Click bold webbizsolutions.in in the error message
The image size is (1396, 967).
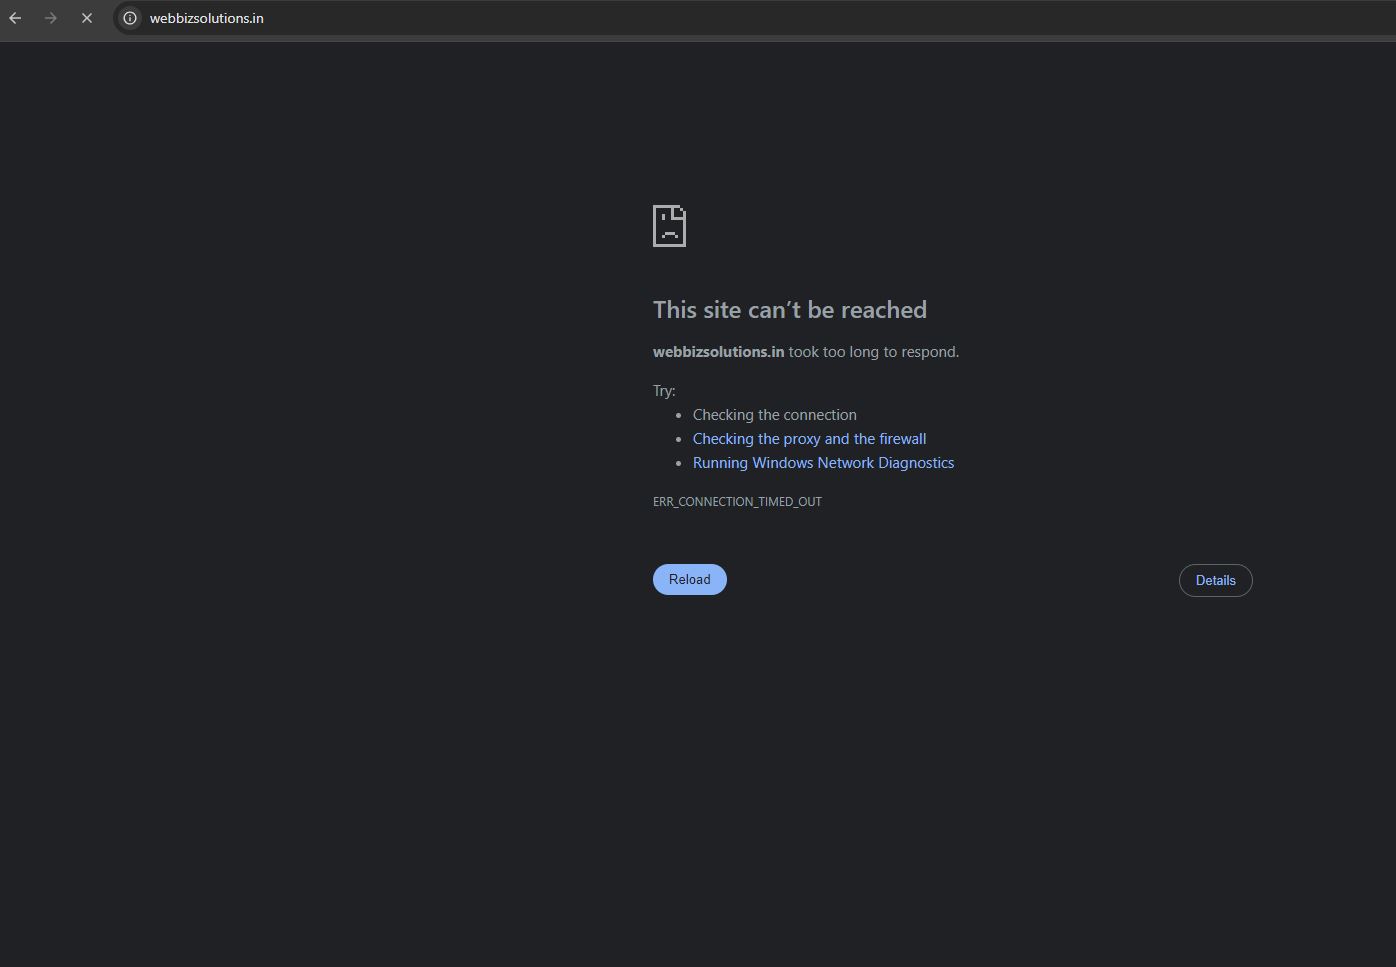(x=718, y=352)
